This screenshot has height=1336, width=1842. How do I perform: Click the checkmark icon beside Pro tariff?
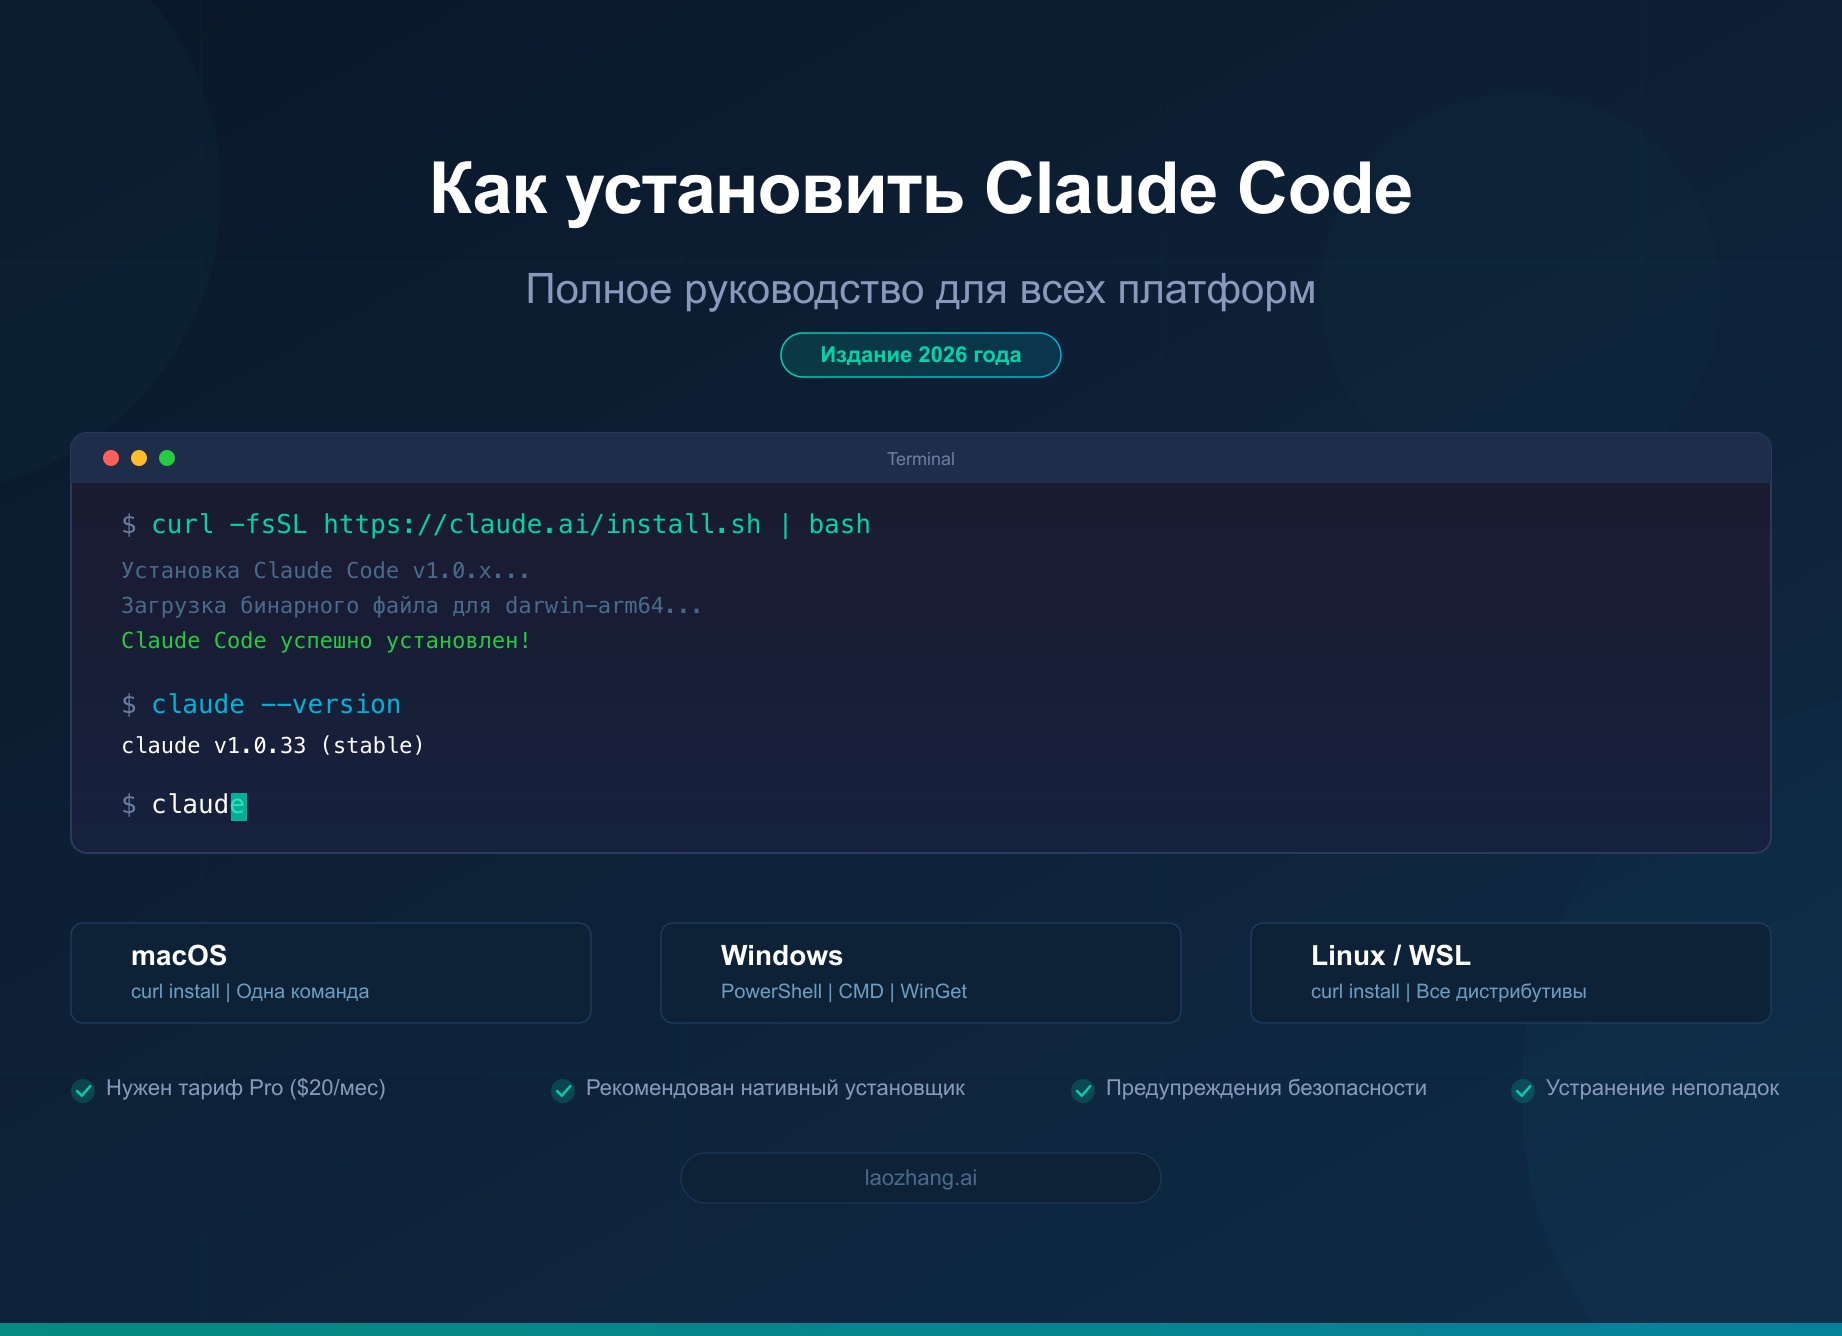(x=83, y=1090)
